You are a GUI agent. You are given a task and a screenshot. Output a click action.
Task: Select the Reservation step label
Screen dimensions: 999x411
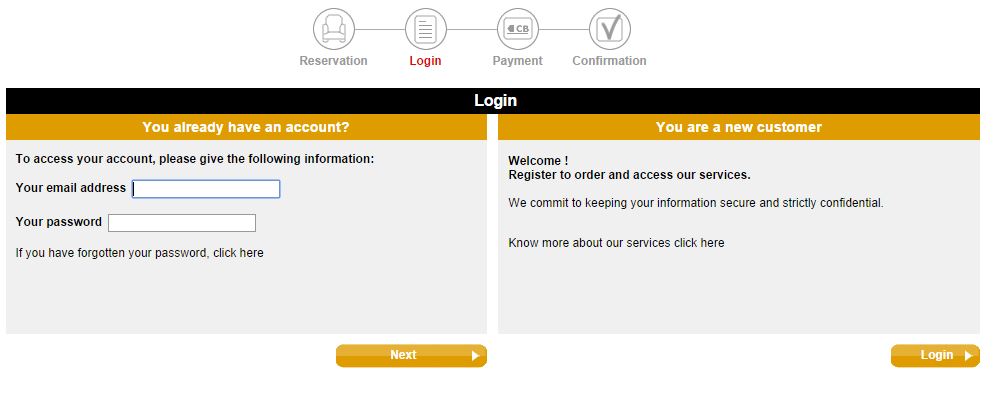pos(333,61)
